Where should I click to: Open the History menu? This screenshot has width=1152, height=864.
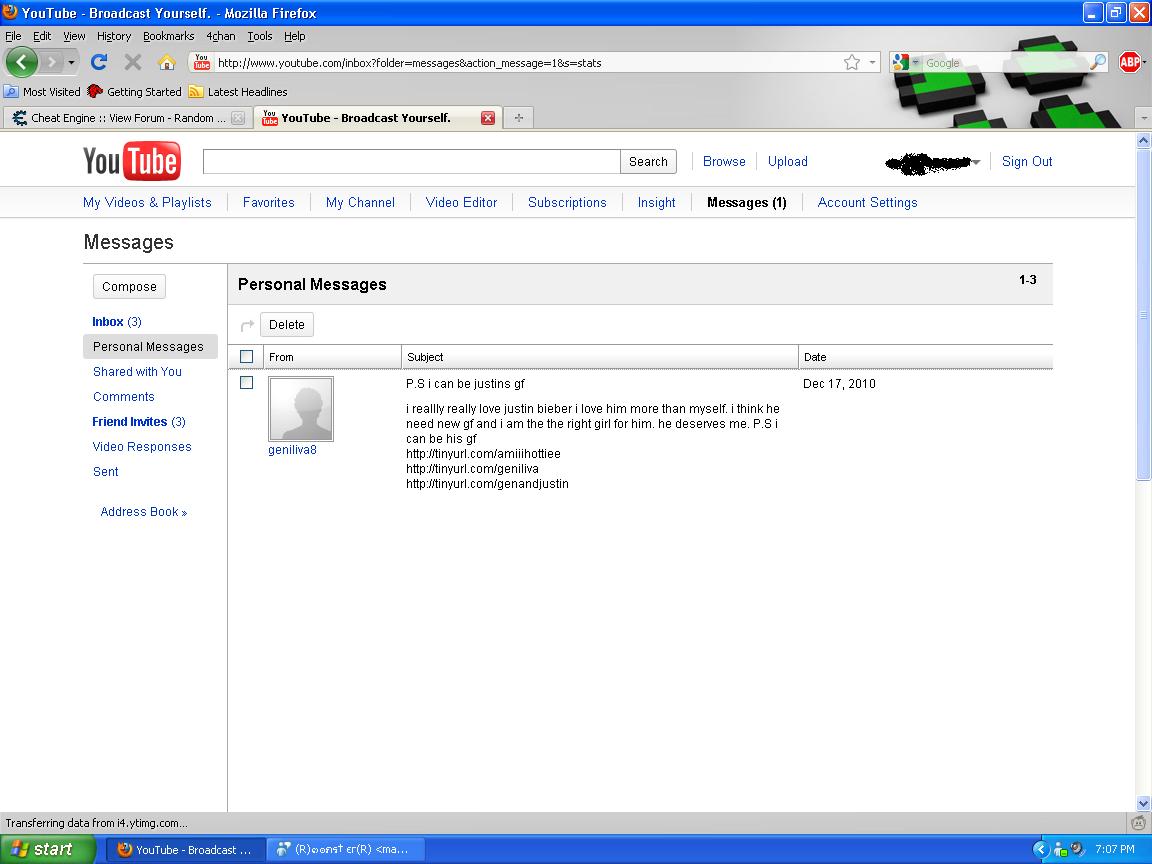coord(114,36)
